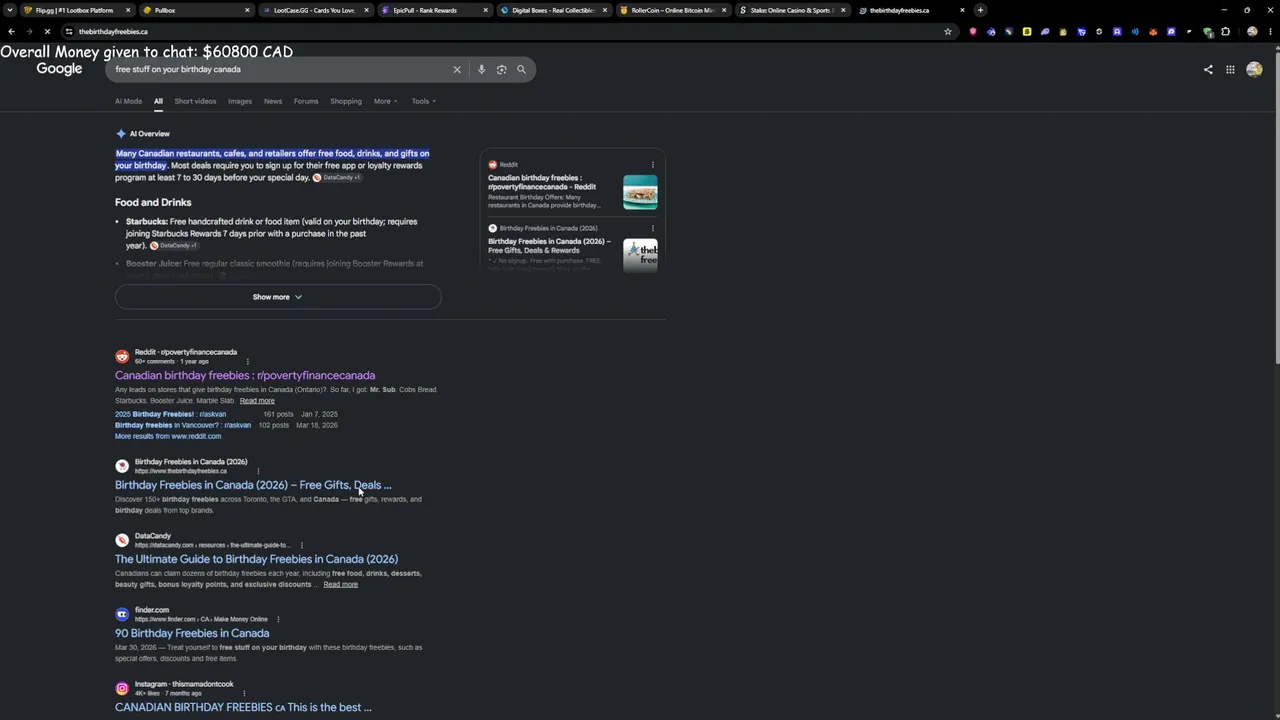Open more options for finder.com result

278,619
